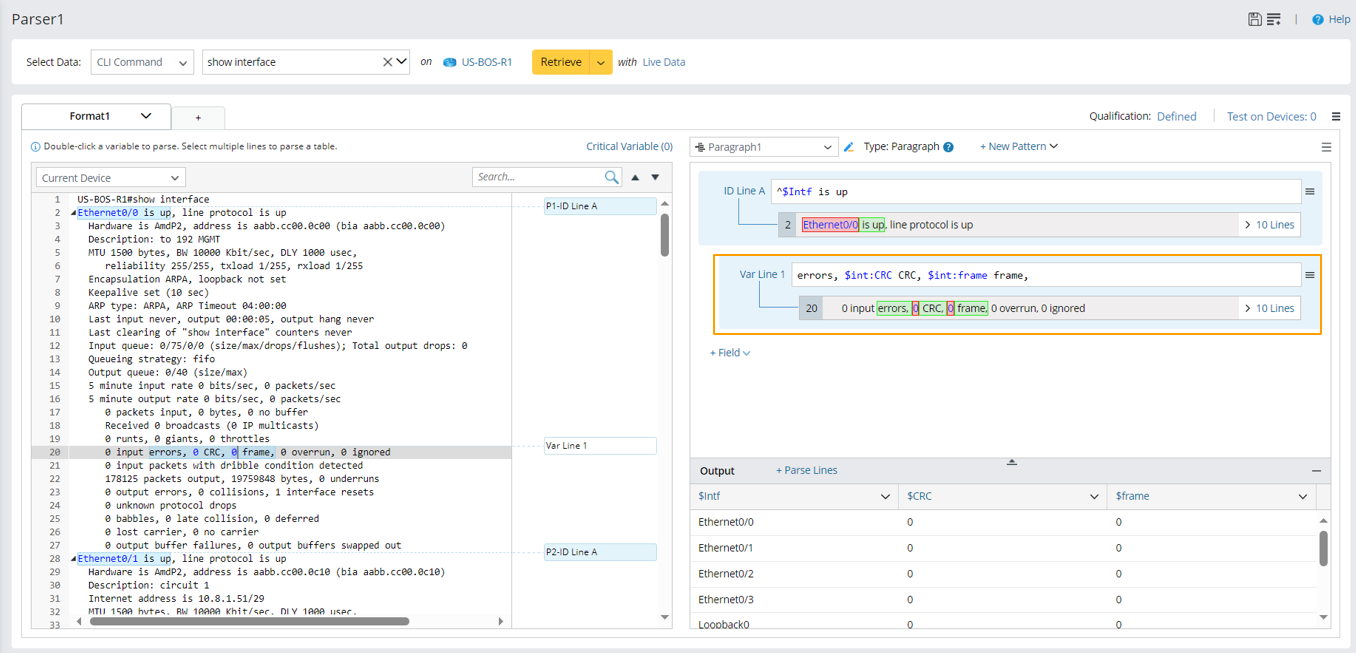
Task: Expand the $CRC column dropdown
Action: click(1094, 496)
